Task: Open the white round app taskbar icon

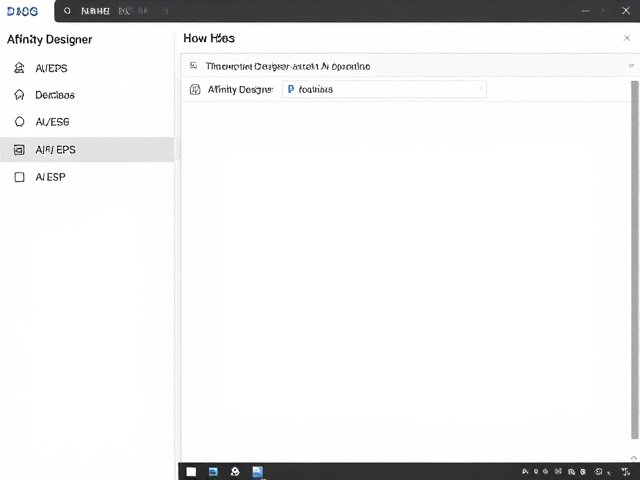Action: 235,472
